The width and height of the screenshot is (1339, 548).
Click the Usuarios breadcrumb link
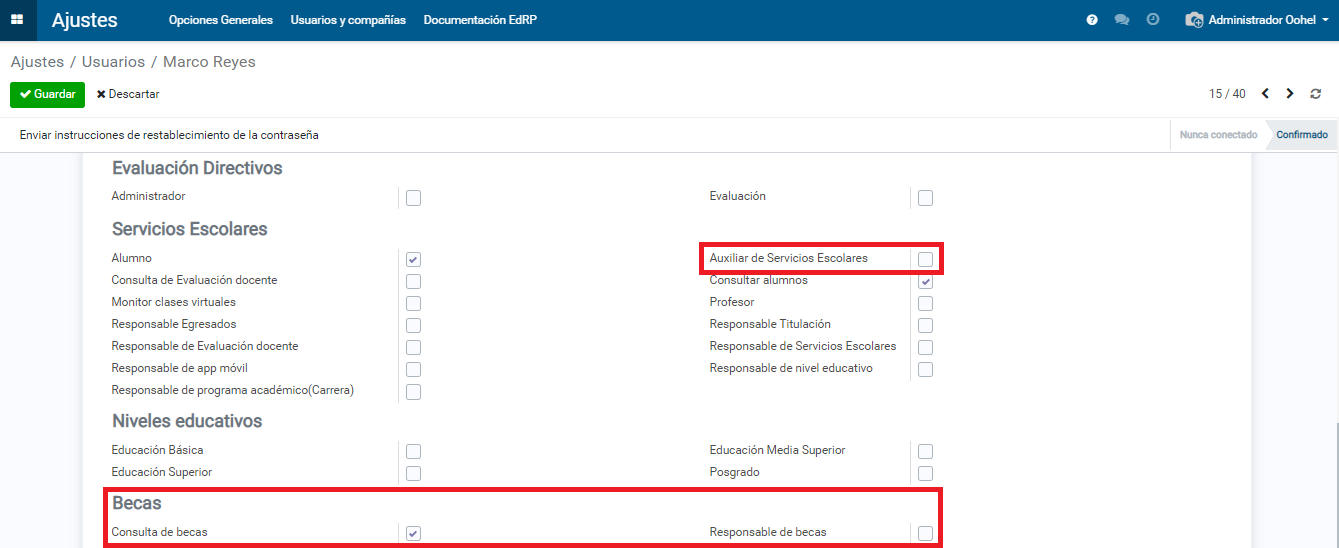[x=113, y=62]
